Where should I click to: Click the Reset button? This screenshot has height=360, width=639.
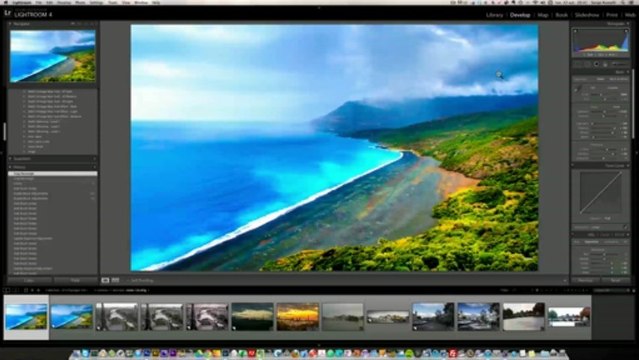point(615,280)
